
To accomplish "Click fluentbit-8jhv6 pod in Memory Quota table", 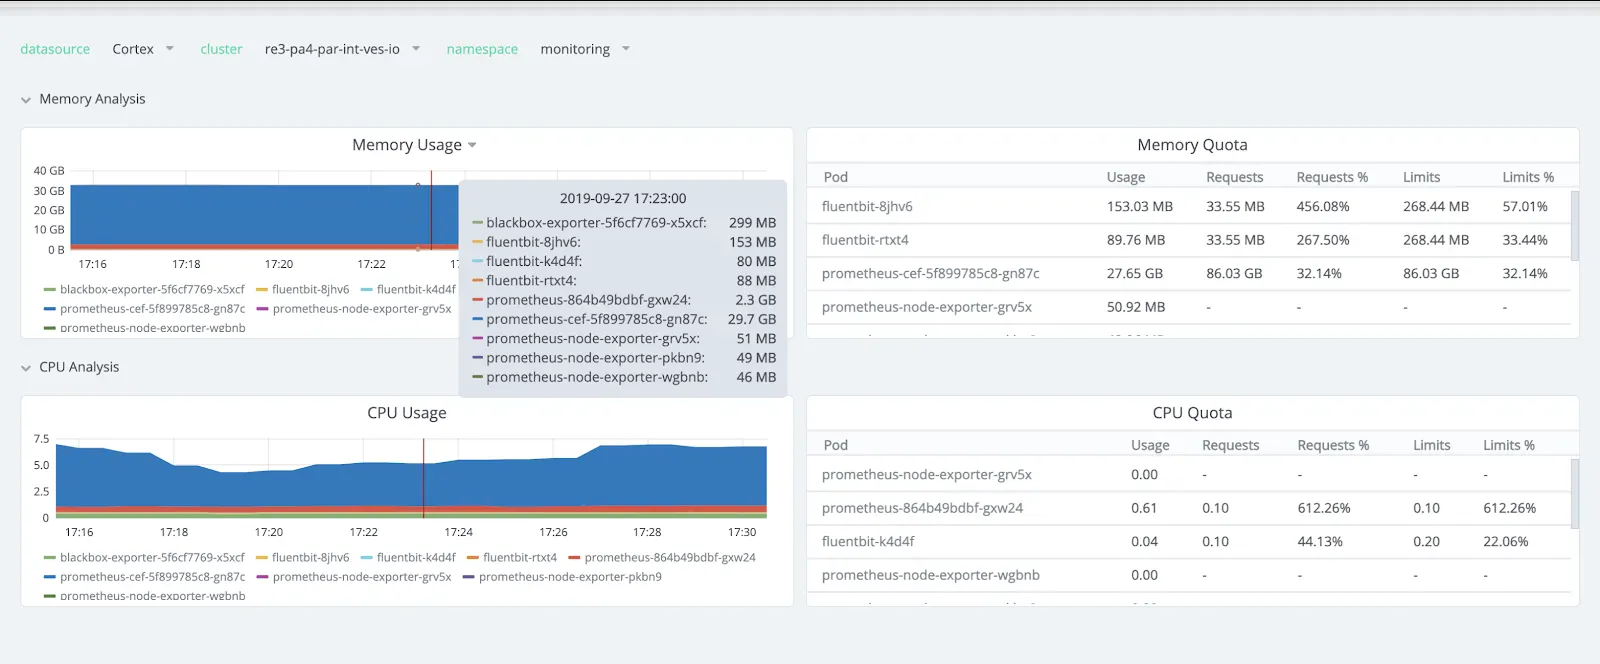I will pos(867,207).
